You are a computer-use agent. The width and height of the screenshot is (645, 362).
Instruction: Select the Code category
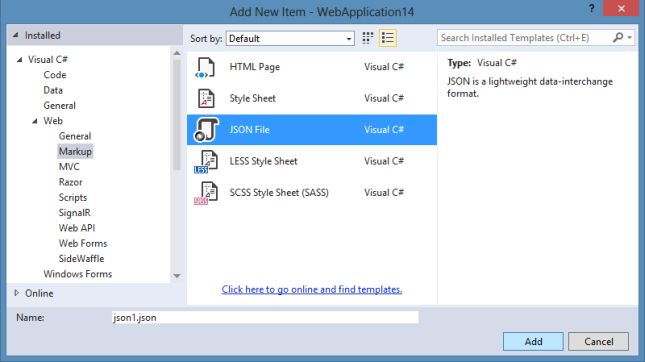(x=55, y=75)
